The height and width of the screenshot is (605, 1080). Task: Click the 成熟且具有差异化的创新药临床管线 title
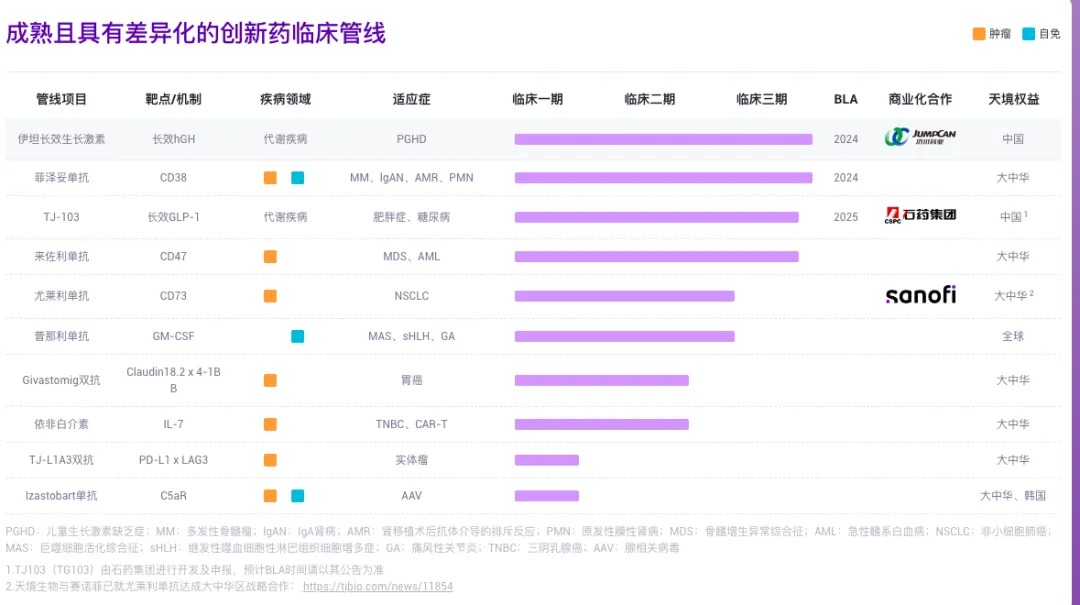point(196,33)
